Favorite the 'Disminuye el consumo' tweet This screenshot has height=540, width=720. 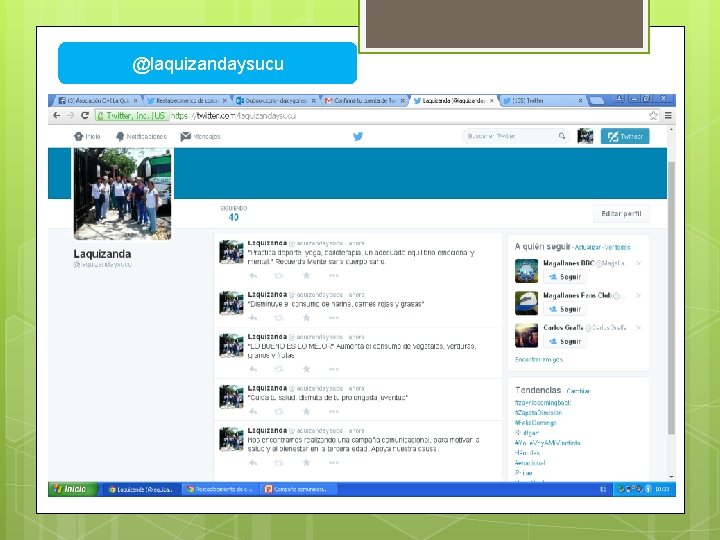[x=306, y=318]
